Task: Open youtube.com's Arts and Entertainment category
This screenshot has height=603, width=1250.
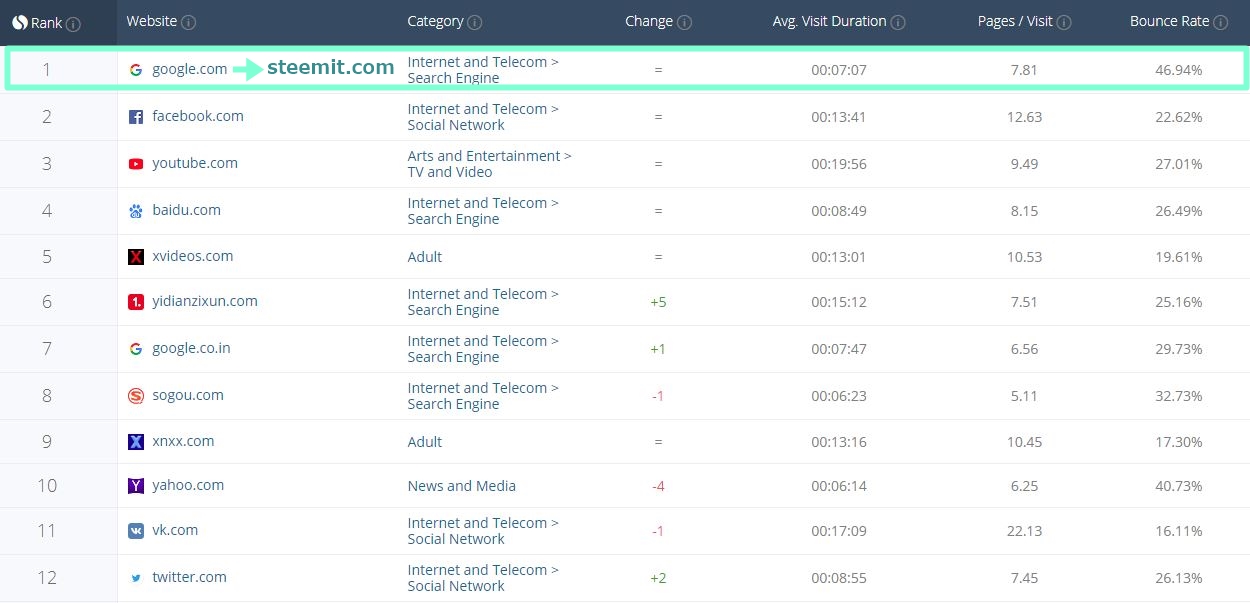Action: (x=489, y=164)
